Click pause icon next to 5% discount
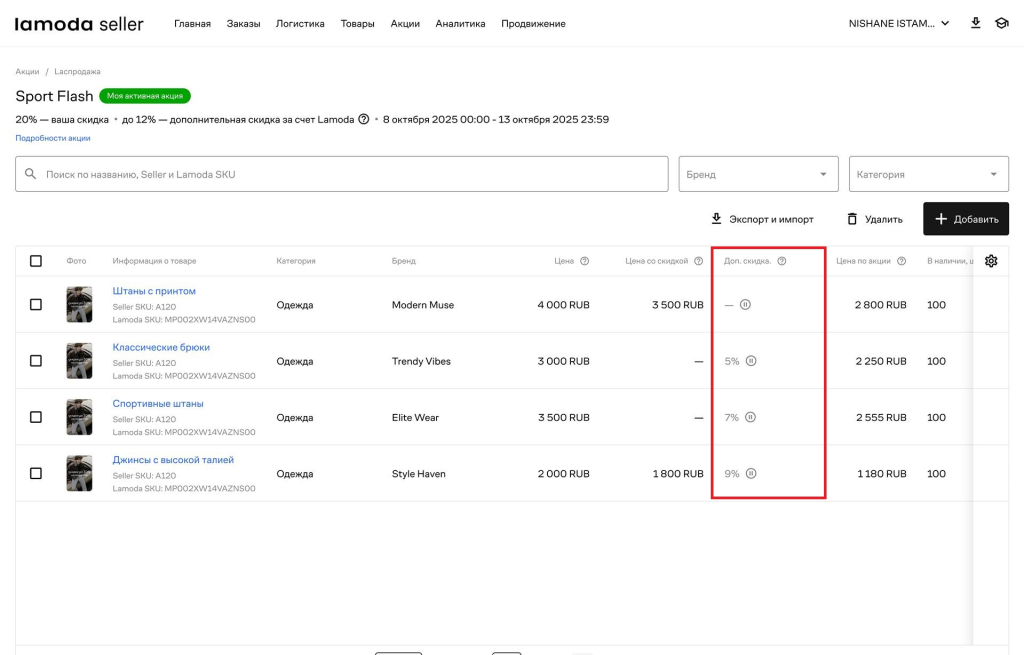This screenshot has height=655, width=1024. click(x=751, y=361)
